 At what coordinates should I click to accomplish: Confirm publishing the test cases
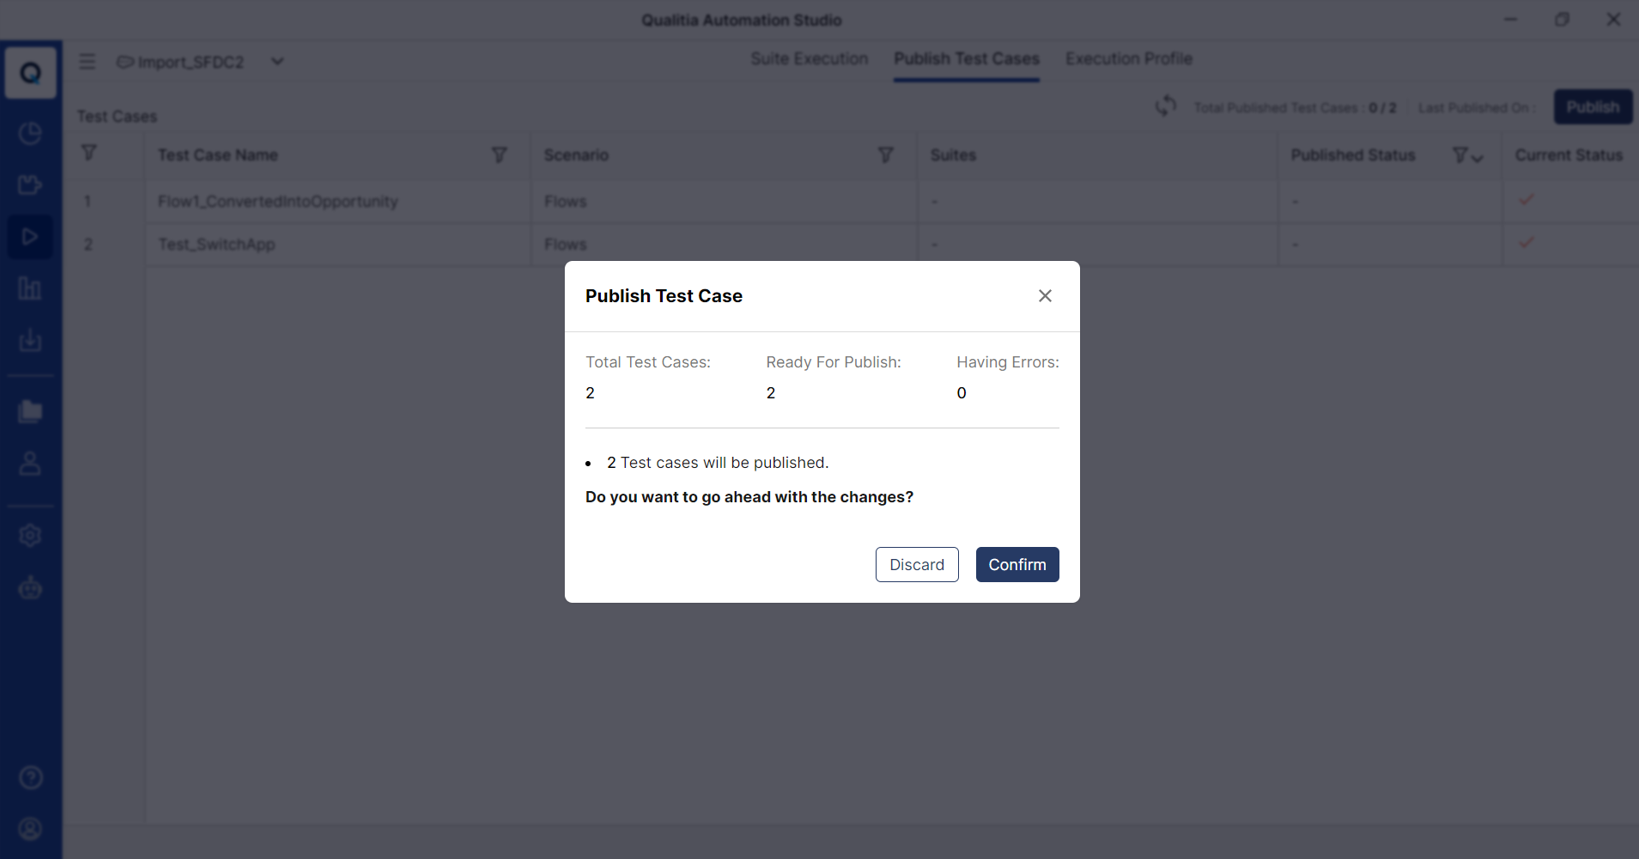[1017, 565]
